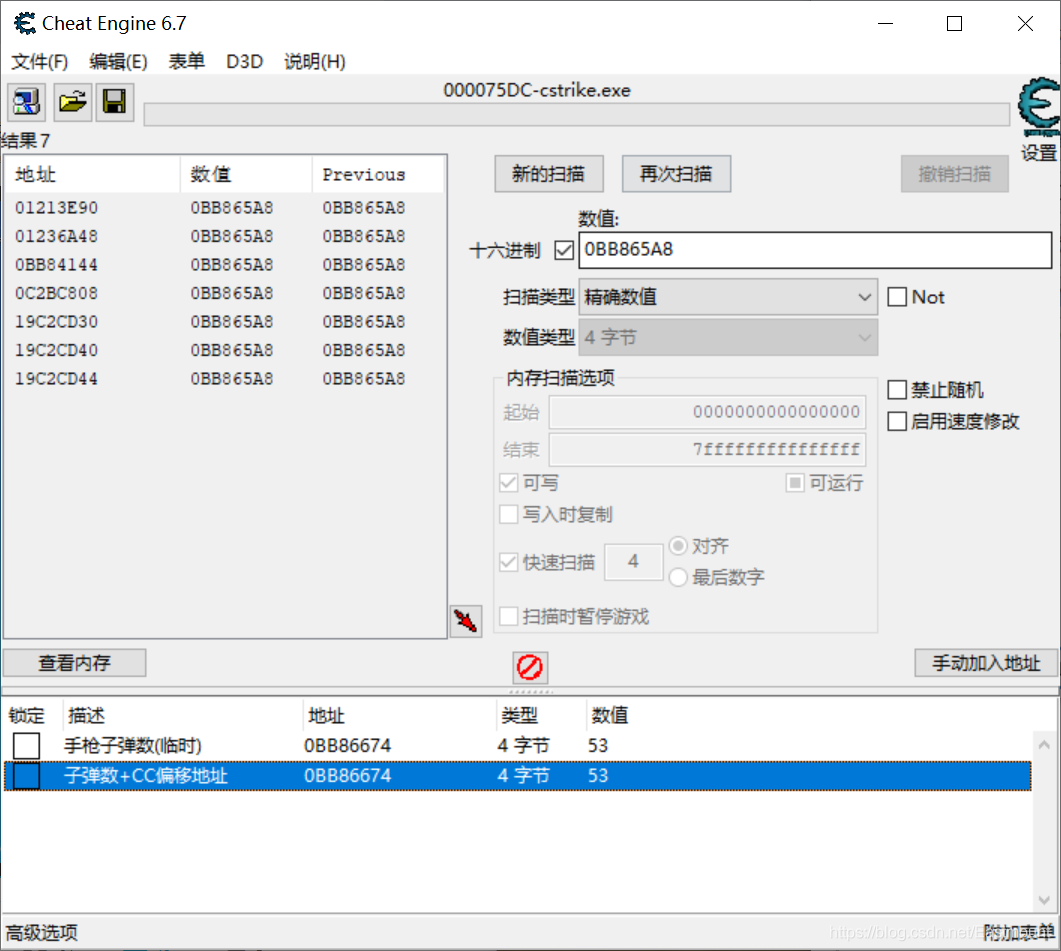1061x951 pixels.
Task: Open the 数值类型 4 字节 dropdown
Action: coord(728,337)
